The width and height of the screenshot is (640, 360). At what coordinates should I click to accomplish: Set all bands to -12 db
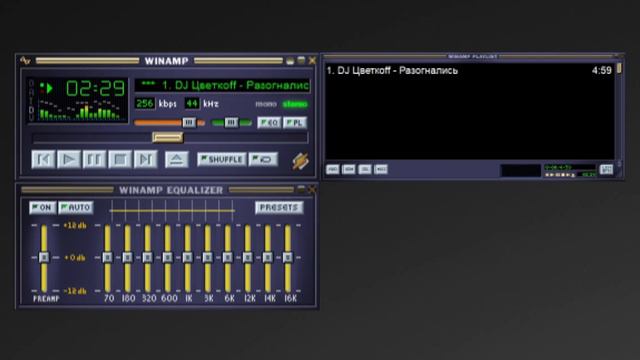75,291
